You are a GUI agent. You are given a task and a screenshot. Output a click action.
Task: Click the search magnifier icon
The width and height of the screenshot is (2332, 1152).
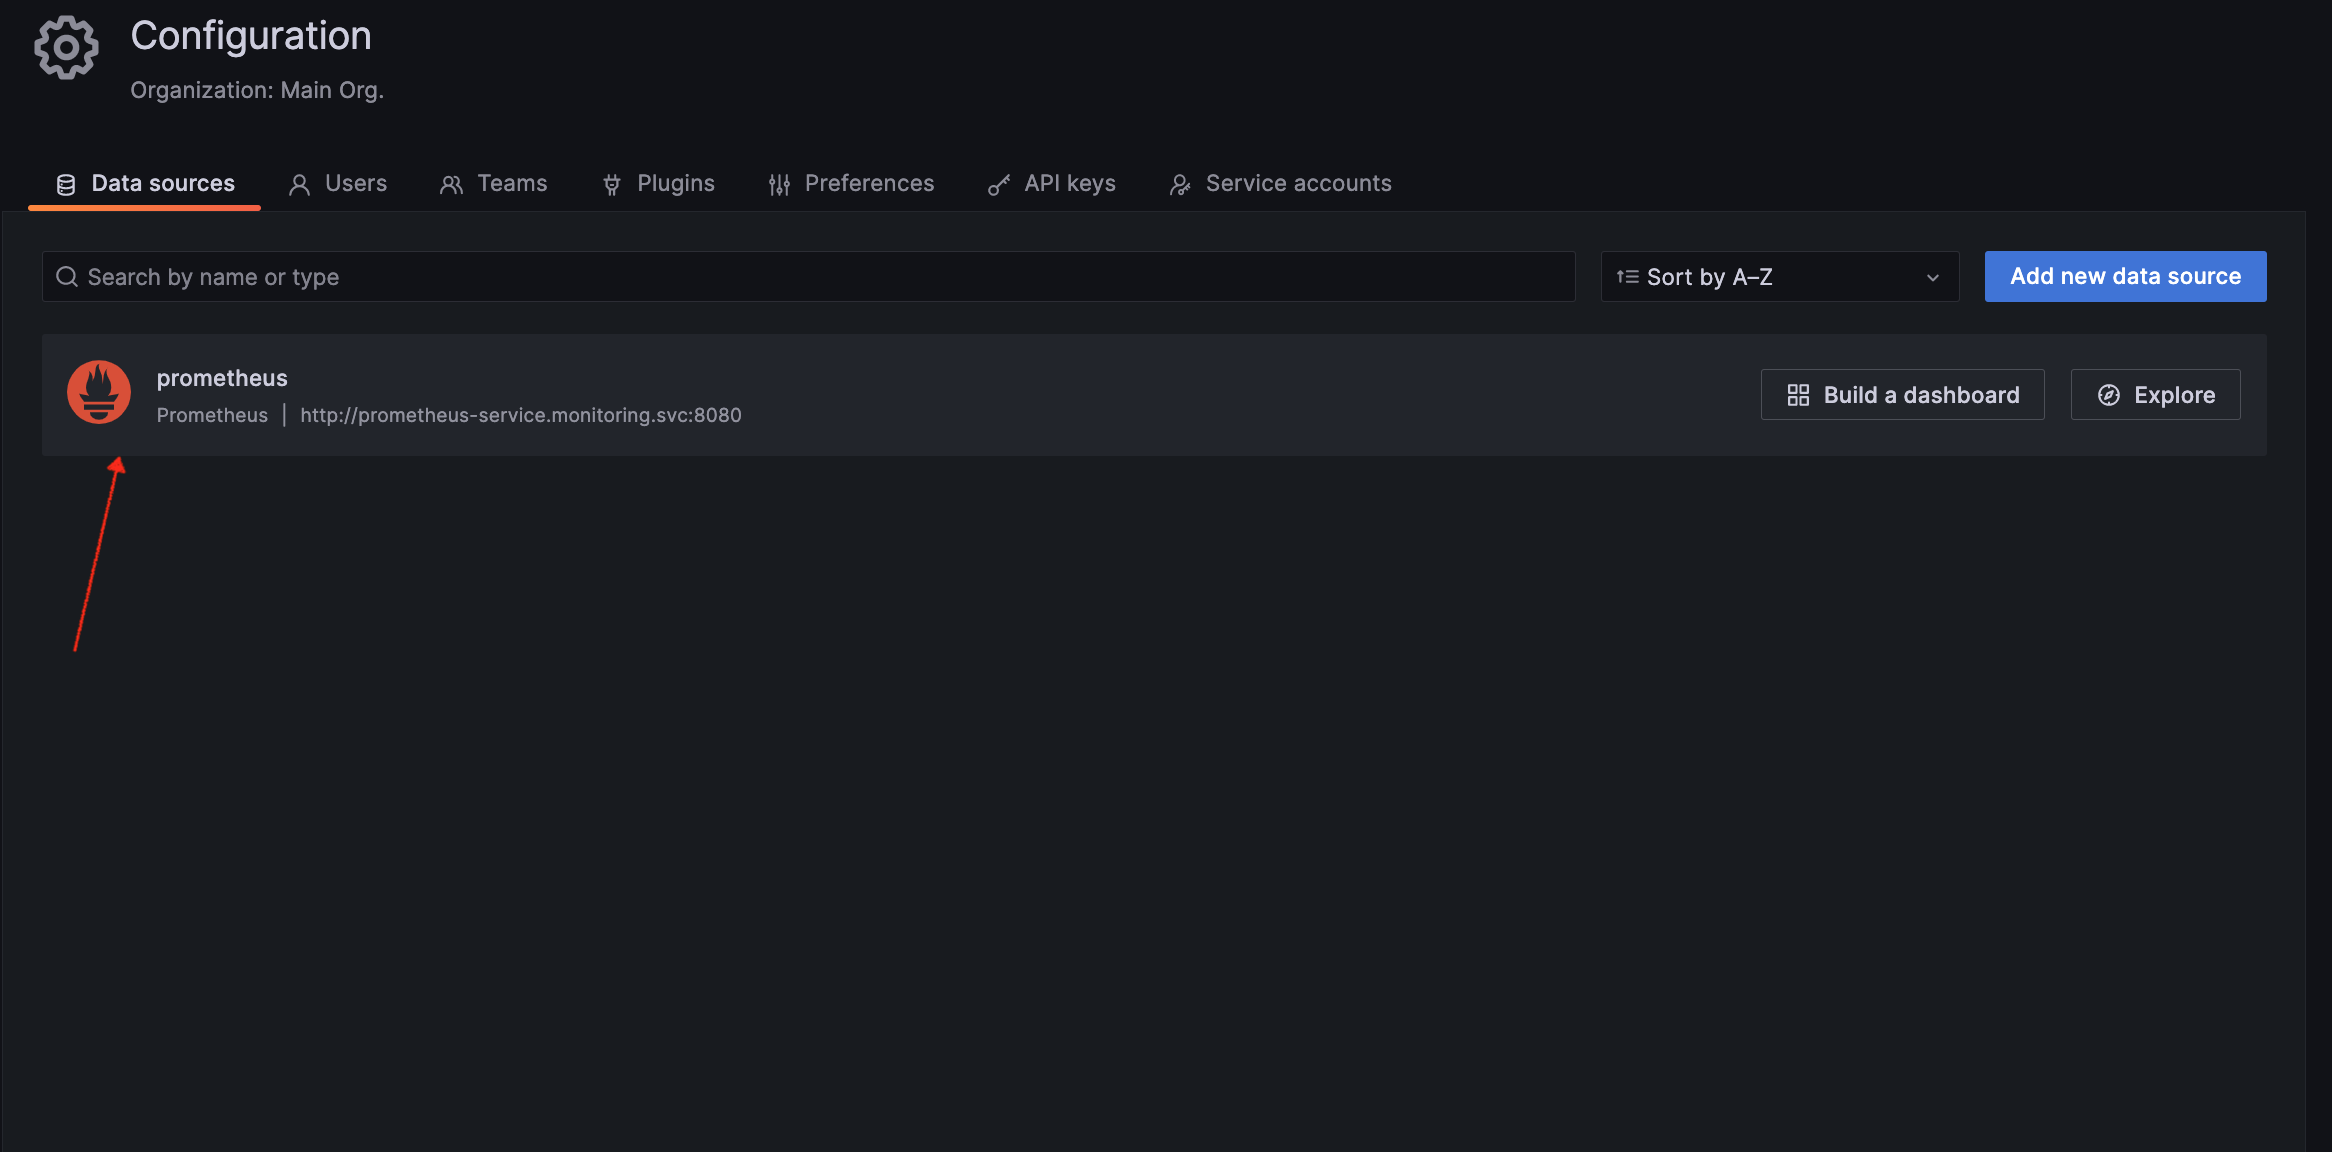67,277
